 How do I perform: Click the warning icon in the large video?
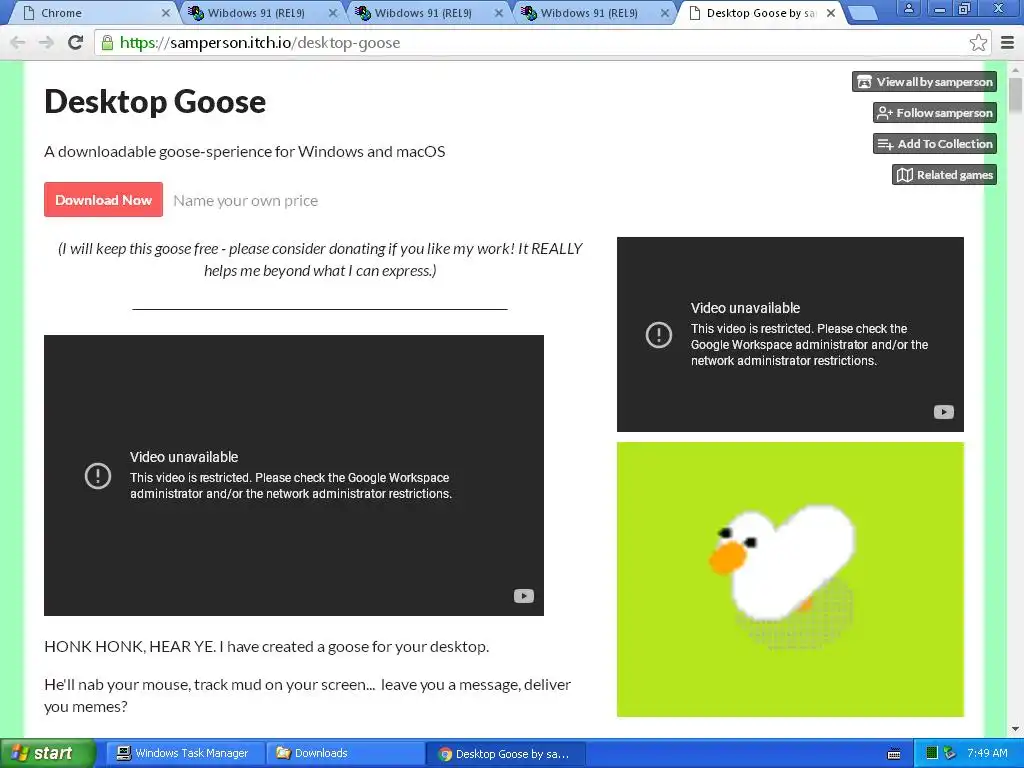click(98, 475)
